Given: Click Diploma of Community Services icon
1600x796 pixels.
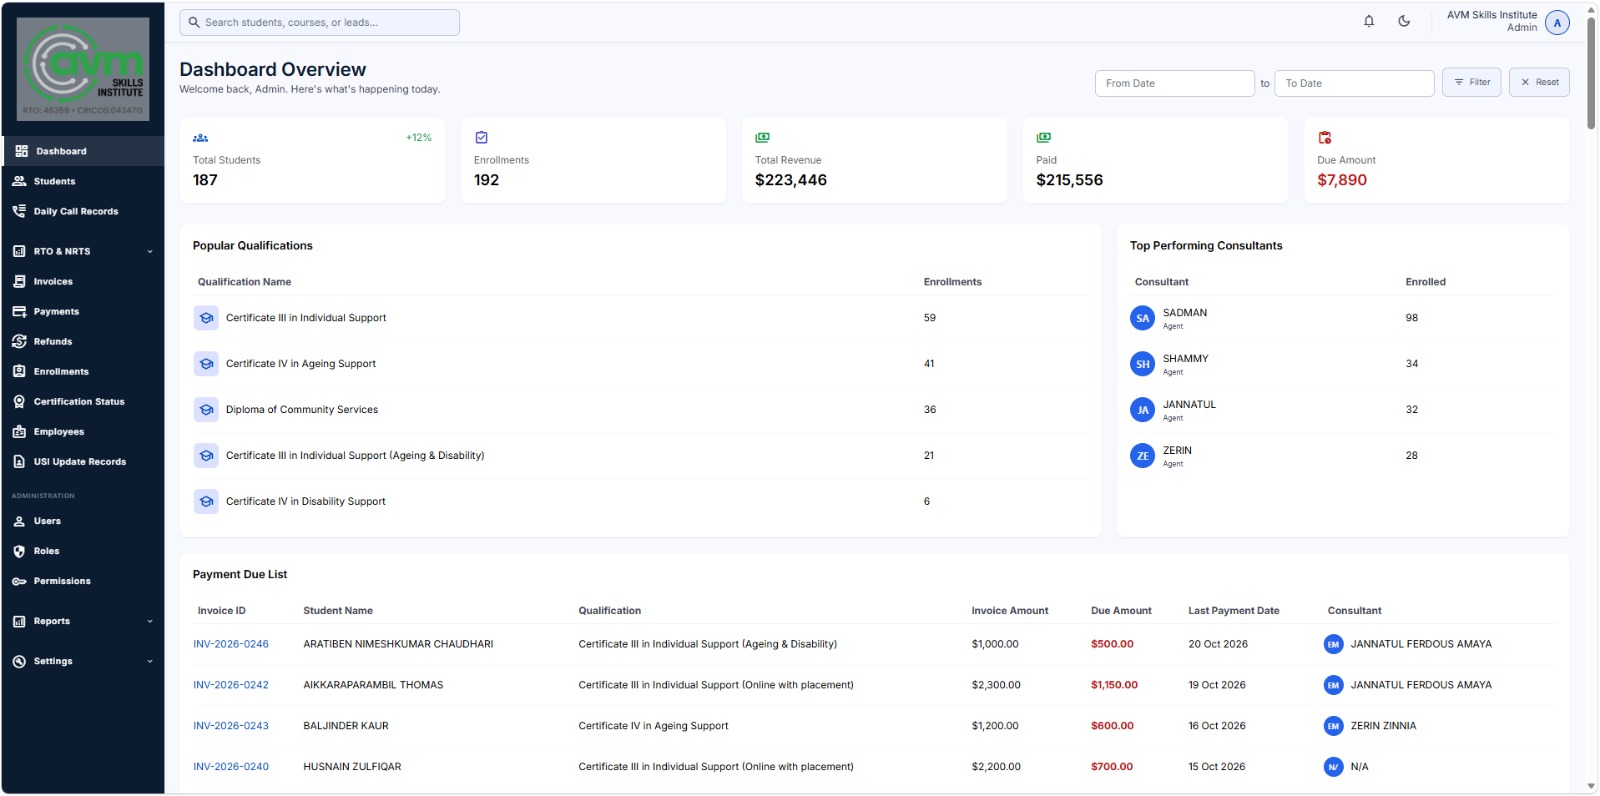Looking at the screenshot, I should pyautogui.click(x=206, y=410).
